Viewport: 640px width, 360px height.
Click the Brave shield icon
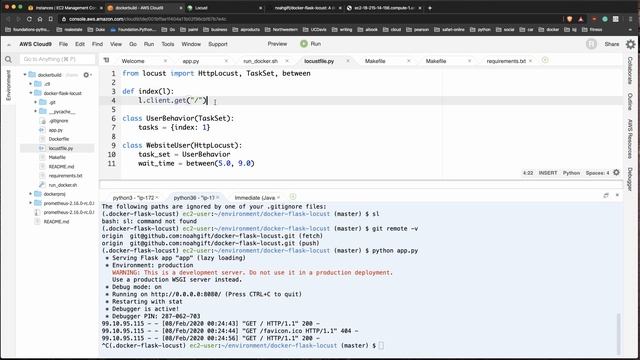pos(570,19)
